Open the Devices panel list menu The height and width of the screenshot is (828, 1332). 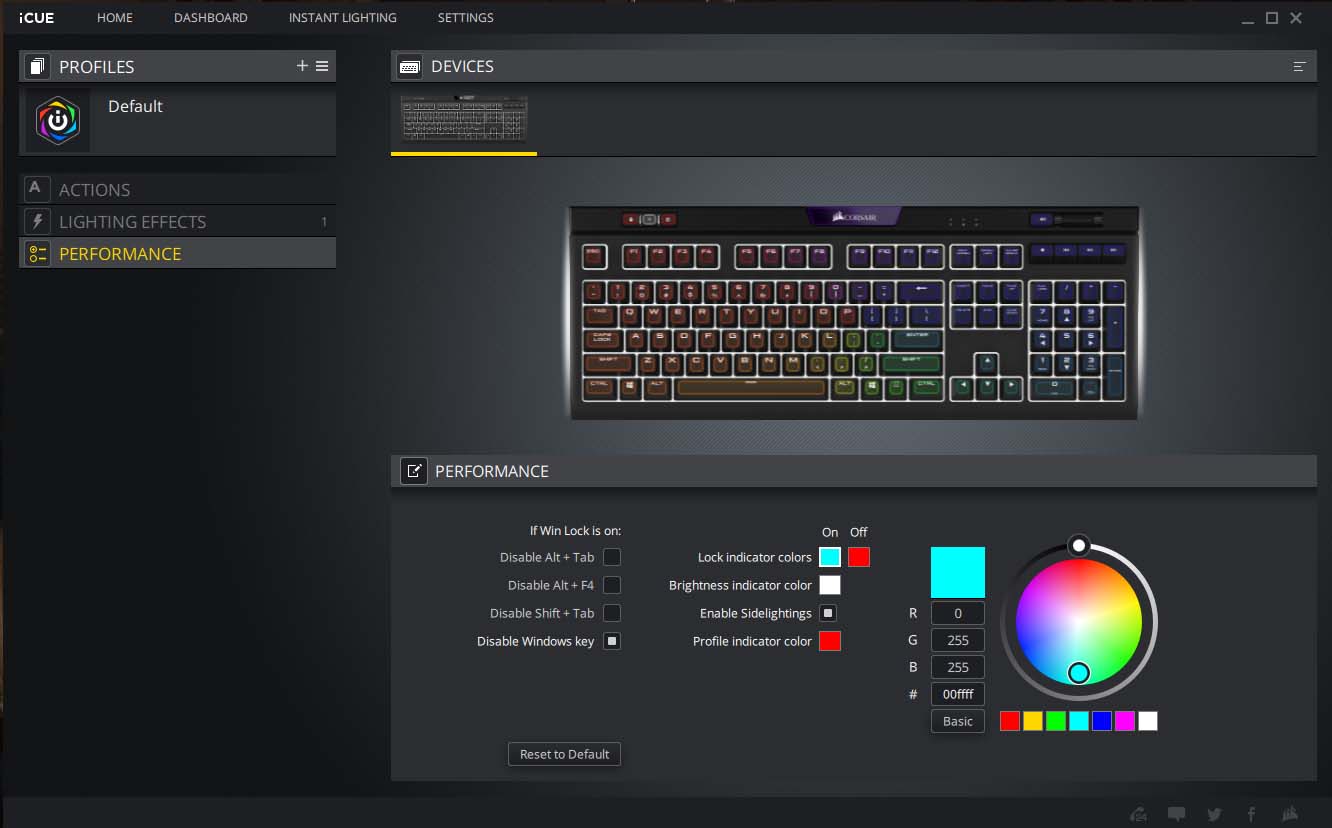pos(1299,66)
